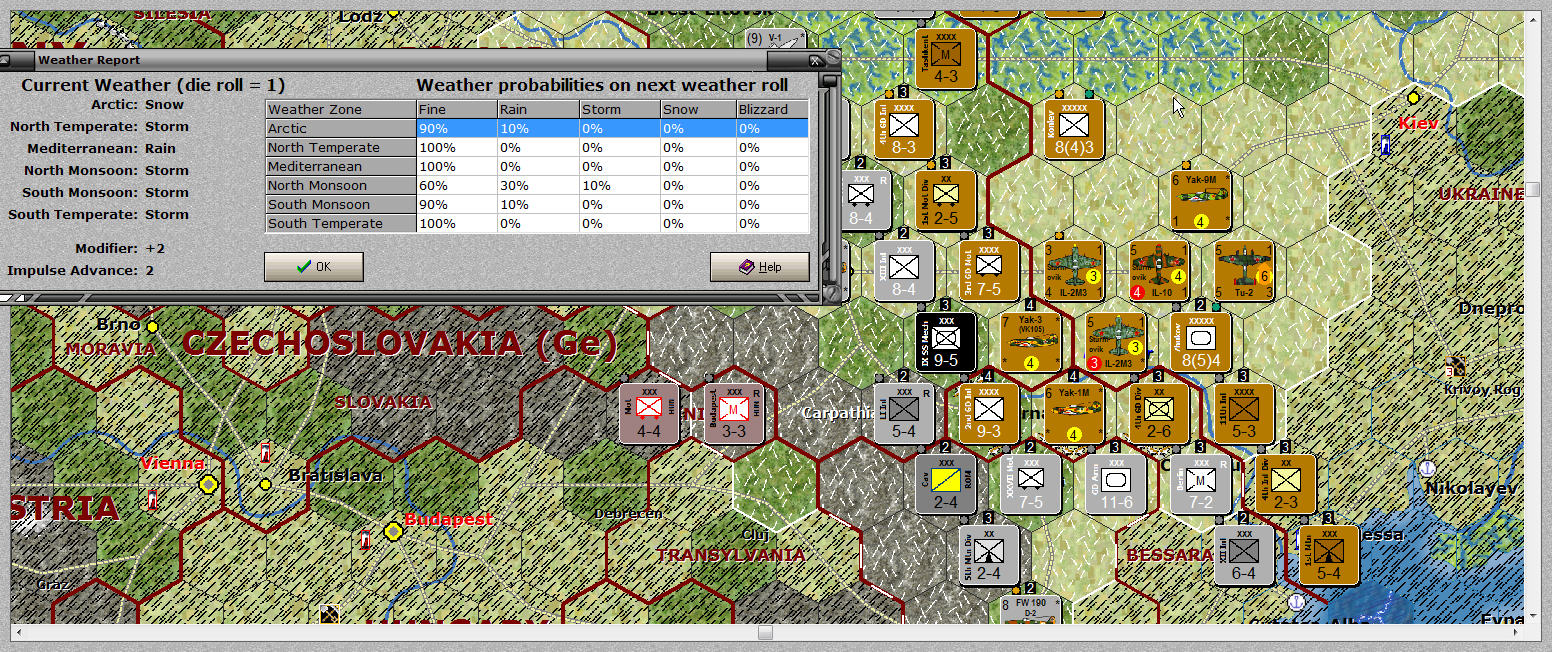This screenshot has width=1552, height=652.
Task: Select the Arctic row in weather table
Action: point(536,128)
